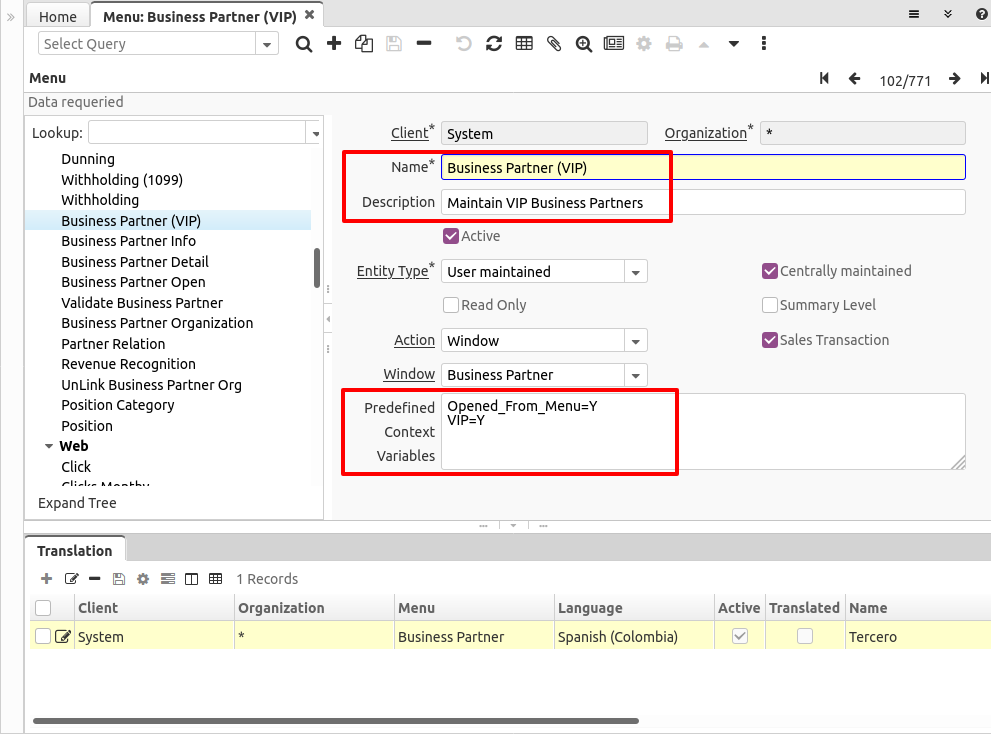Click the Find Record magnifier icon
The image size is (991, 734).
point(304,44)
